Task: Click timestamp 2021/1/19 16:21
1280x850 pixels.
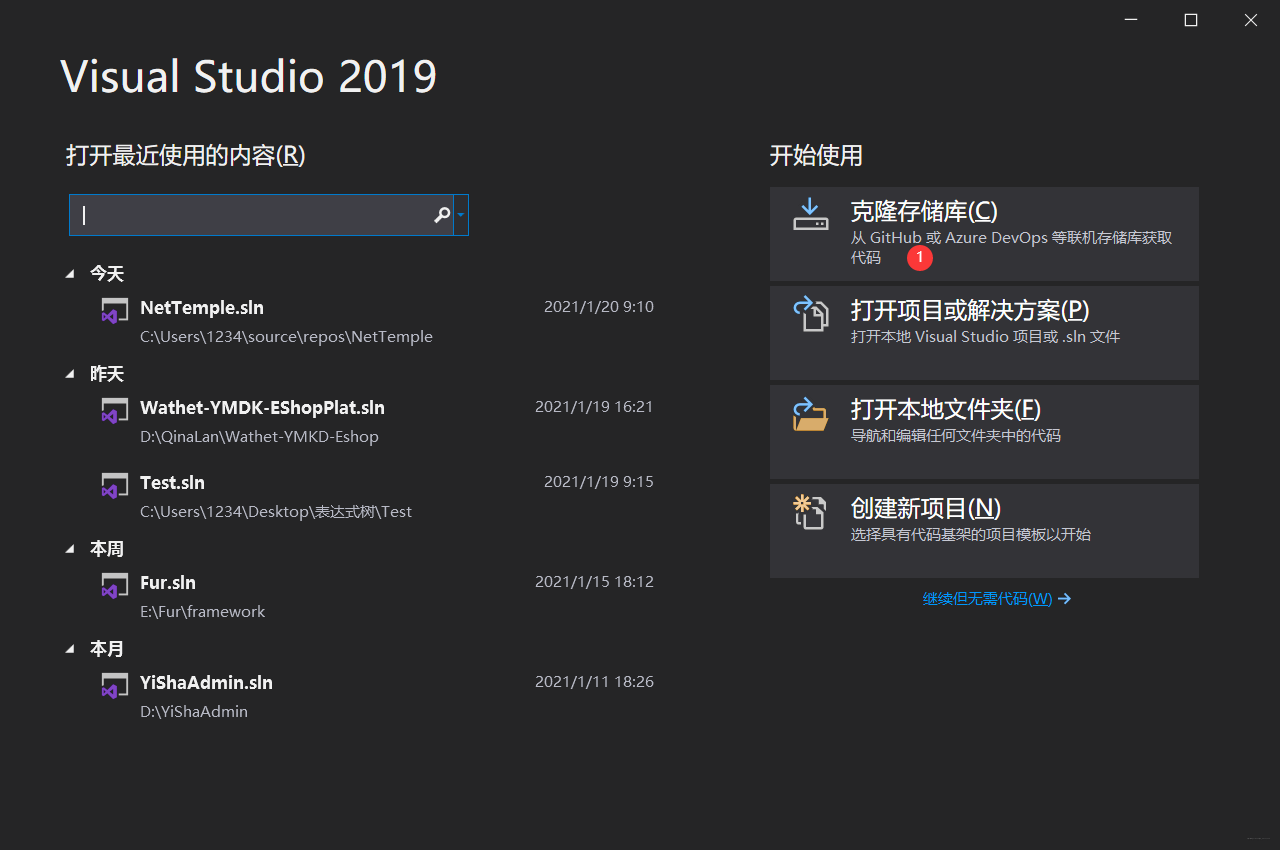Action: coord(594,407)
